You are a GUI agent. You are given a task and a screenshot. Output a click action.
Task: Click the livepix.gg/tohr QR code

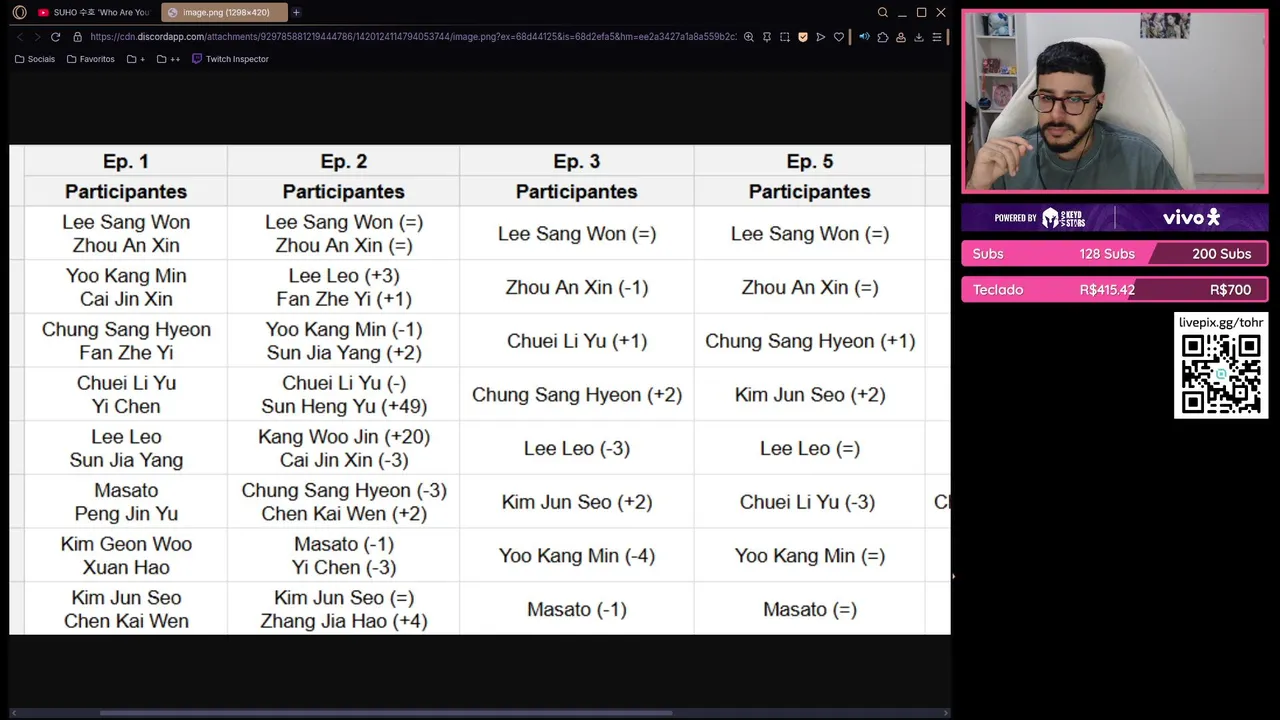pyautogui.click(x=1221, y=374)
